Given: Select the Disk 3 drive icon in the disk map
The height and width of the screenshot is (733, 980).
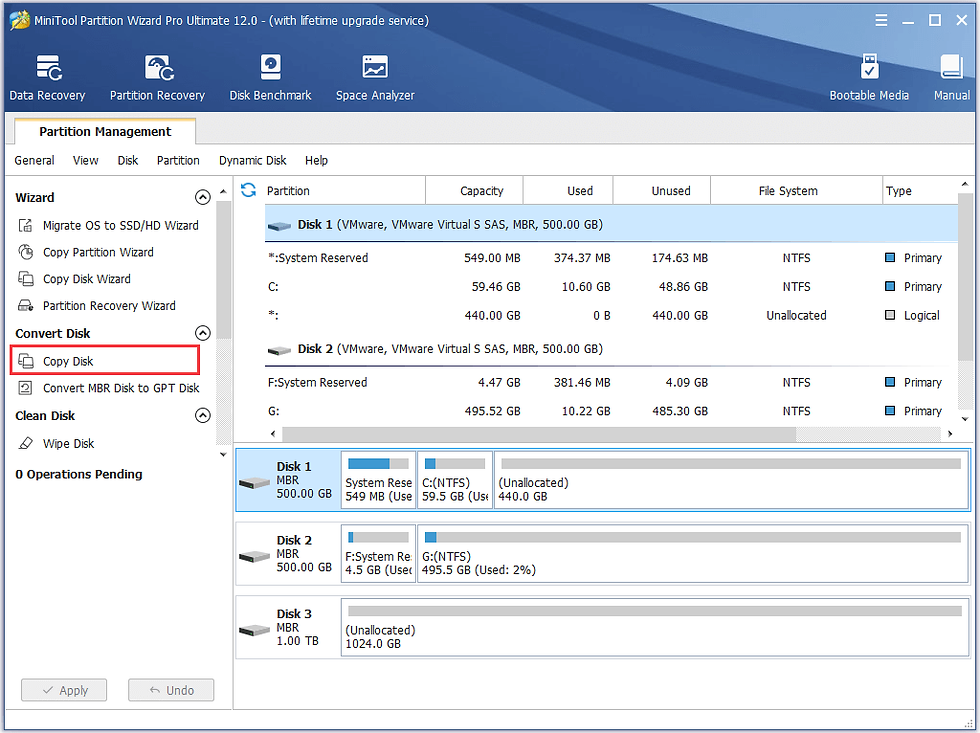Looking at the screenshot, I should click(255, 630).
